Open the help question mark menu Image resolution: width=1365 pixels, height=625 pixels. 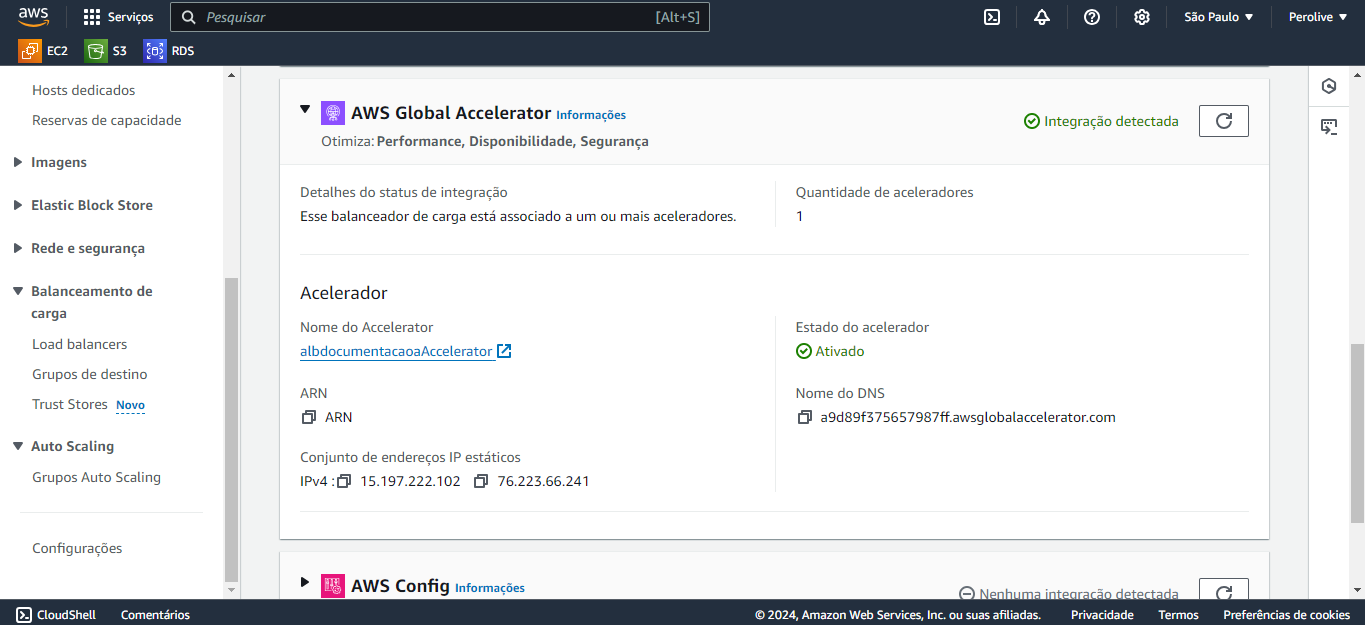(x=1092, y=17)
